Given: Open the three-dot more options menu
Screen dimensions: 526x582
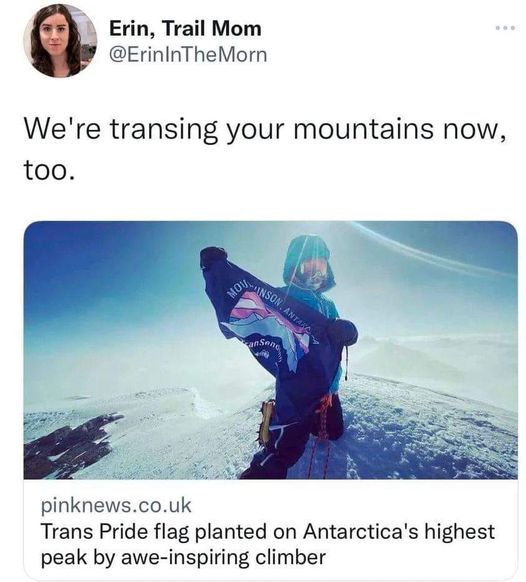Looking at the screenshot, I should coord(506,28).
